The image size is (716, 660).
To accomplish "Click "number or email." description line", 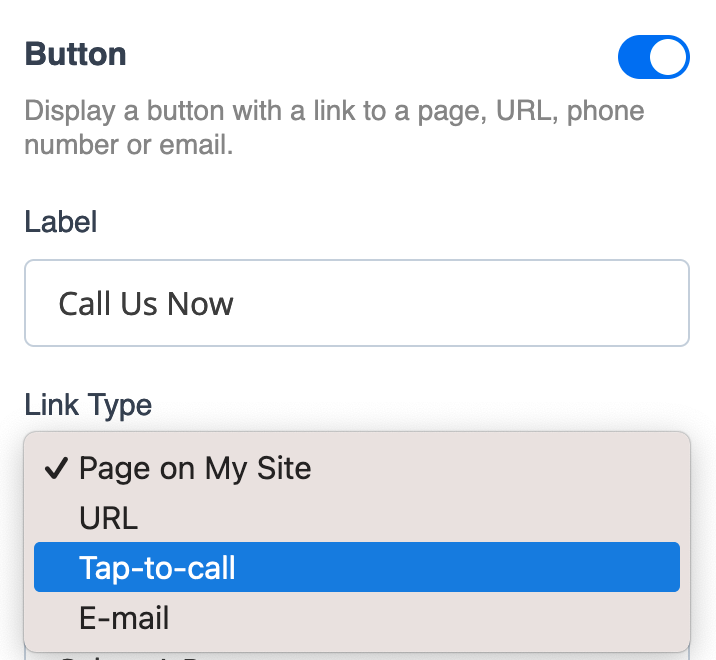I will (129, 145).
